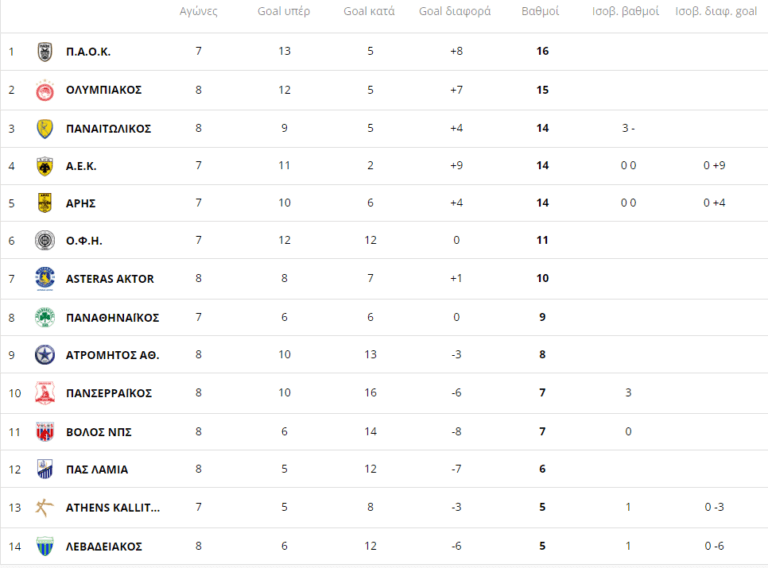Click the Α.Ε.Κ. eagle crest icon
Screen dimensions: 768x568
click(44, 166)
